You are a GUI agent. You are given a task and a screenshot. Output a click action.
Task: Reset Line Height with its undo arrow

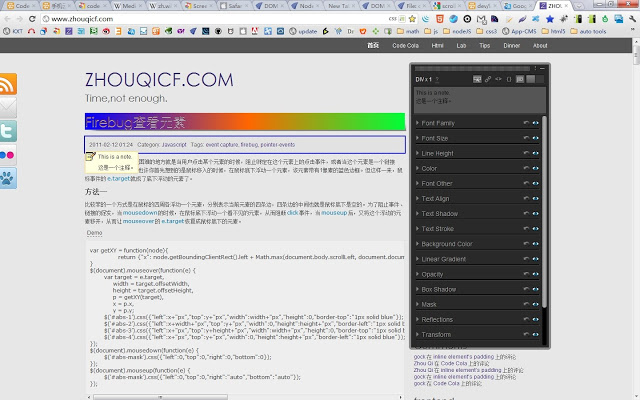[526, 153]
